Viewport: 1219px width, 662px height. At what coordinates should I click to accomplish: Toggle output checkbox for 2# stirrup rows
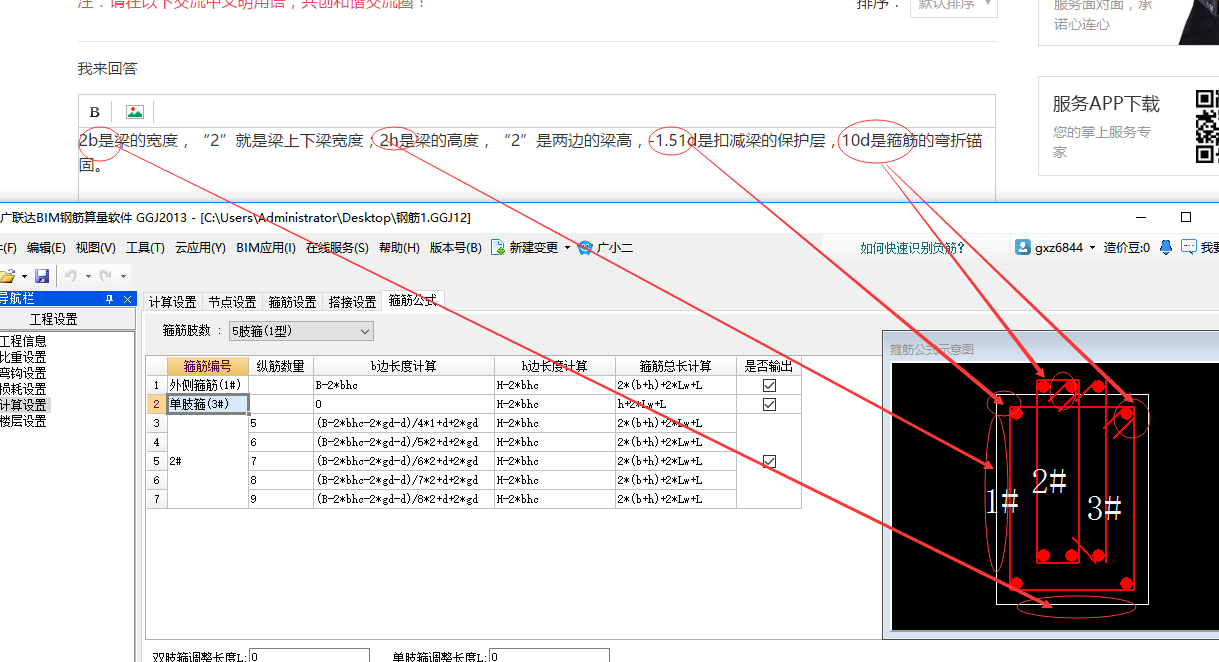pyautogui.click(x=769, y=461)
